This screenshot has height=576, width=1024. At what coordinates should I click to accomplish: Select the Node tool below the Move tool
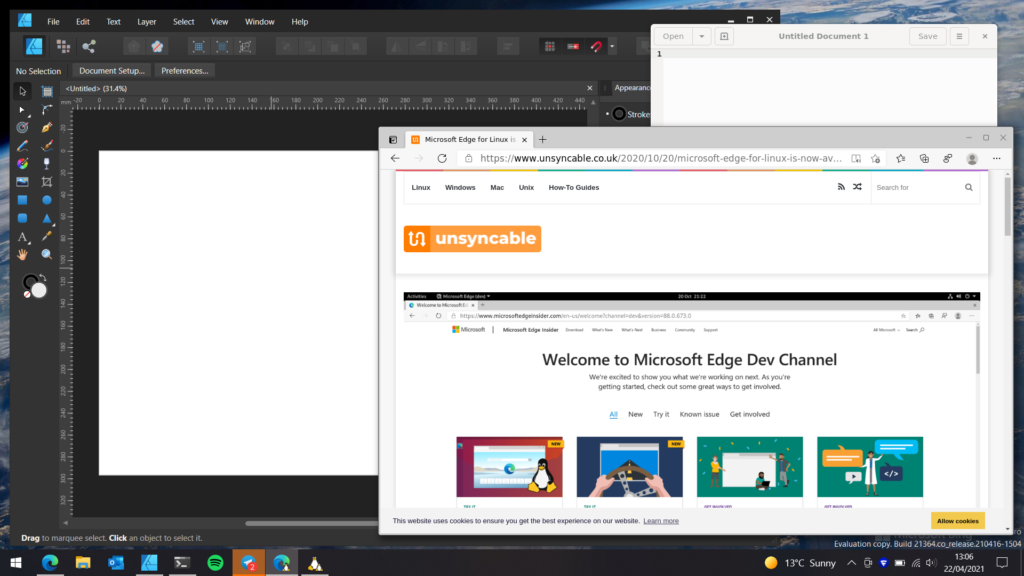click(22, 111)
